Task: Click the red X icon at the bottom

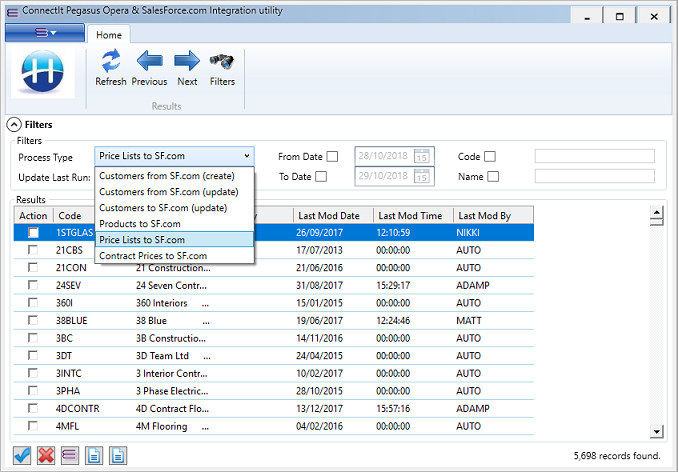Action: click(x=46, y=455)
